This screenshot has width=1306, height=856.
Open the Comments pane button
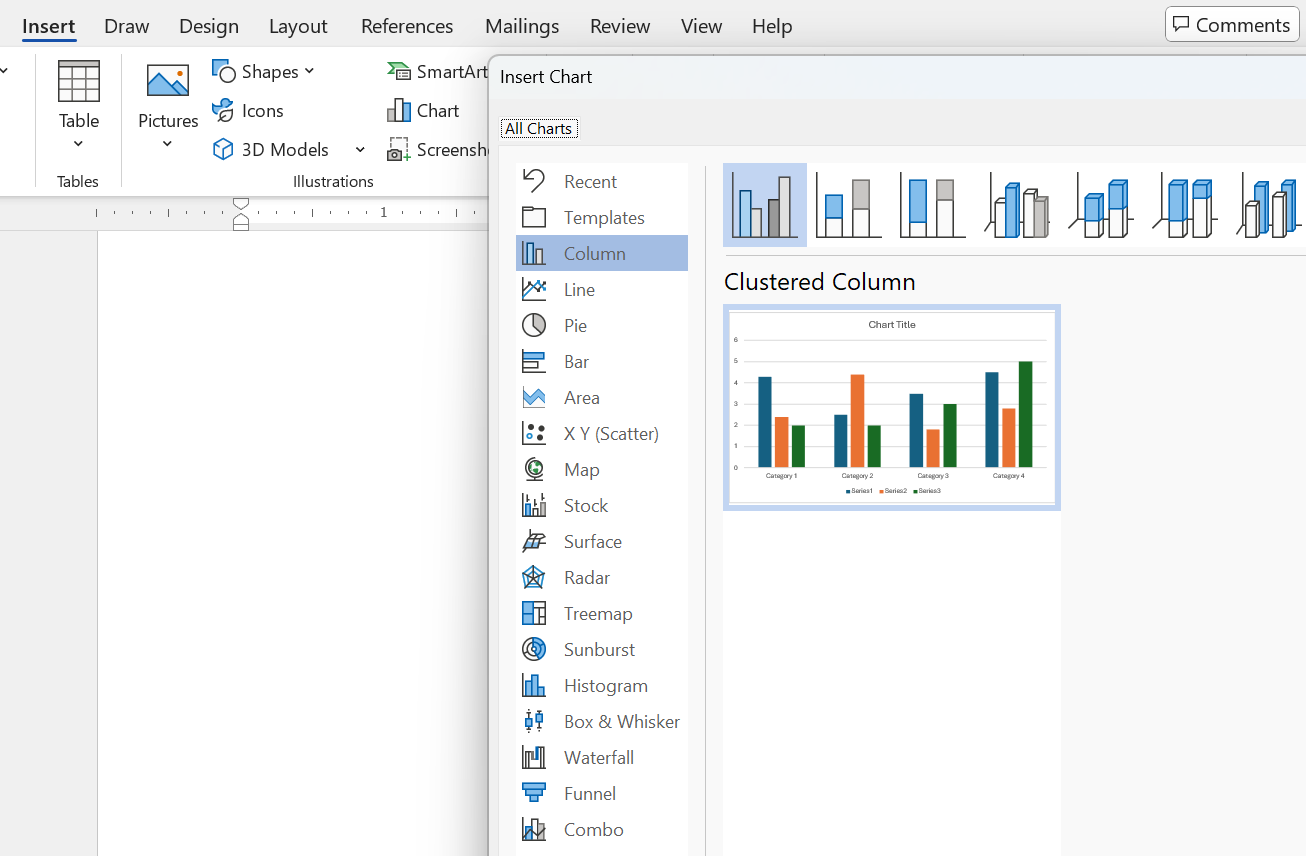[x=1232, y=24]
